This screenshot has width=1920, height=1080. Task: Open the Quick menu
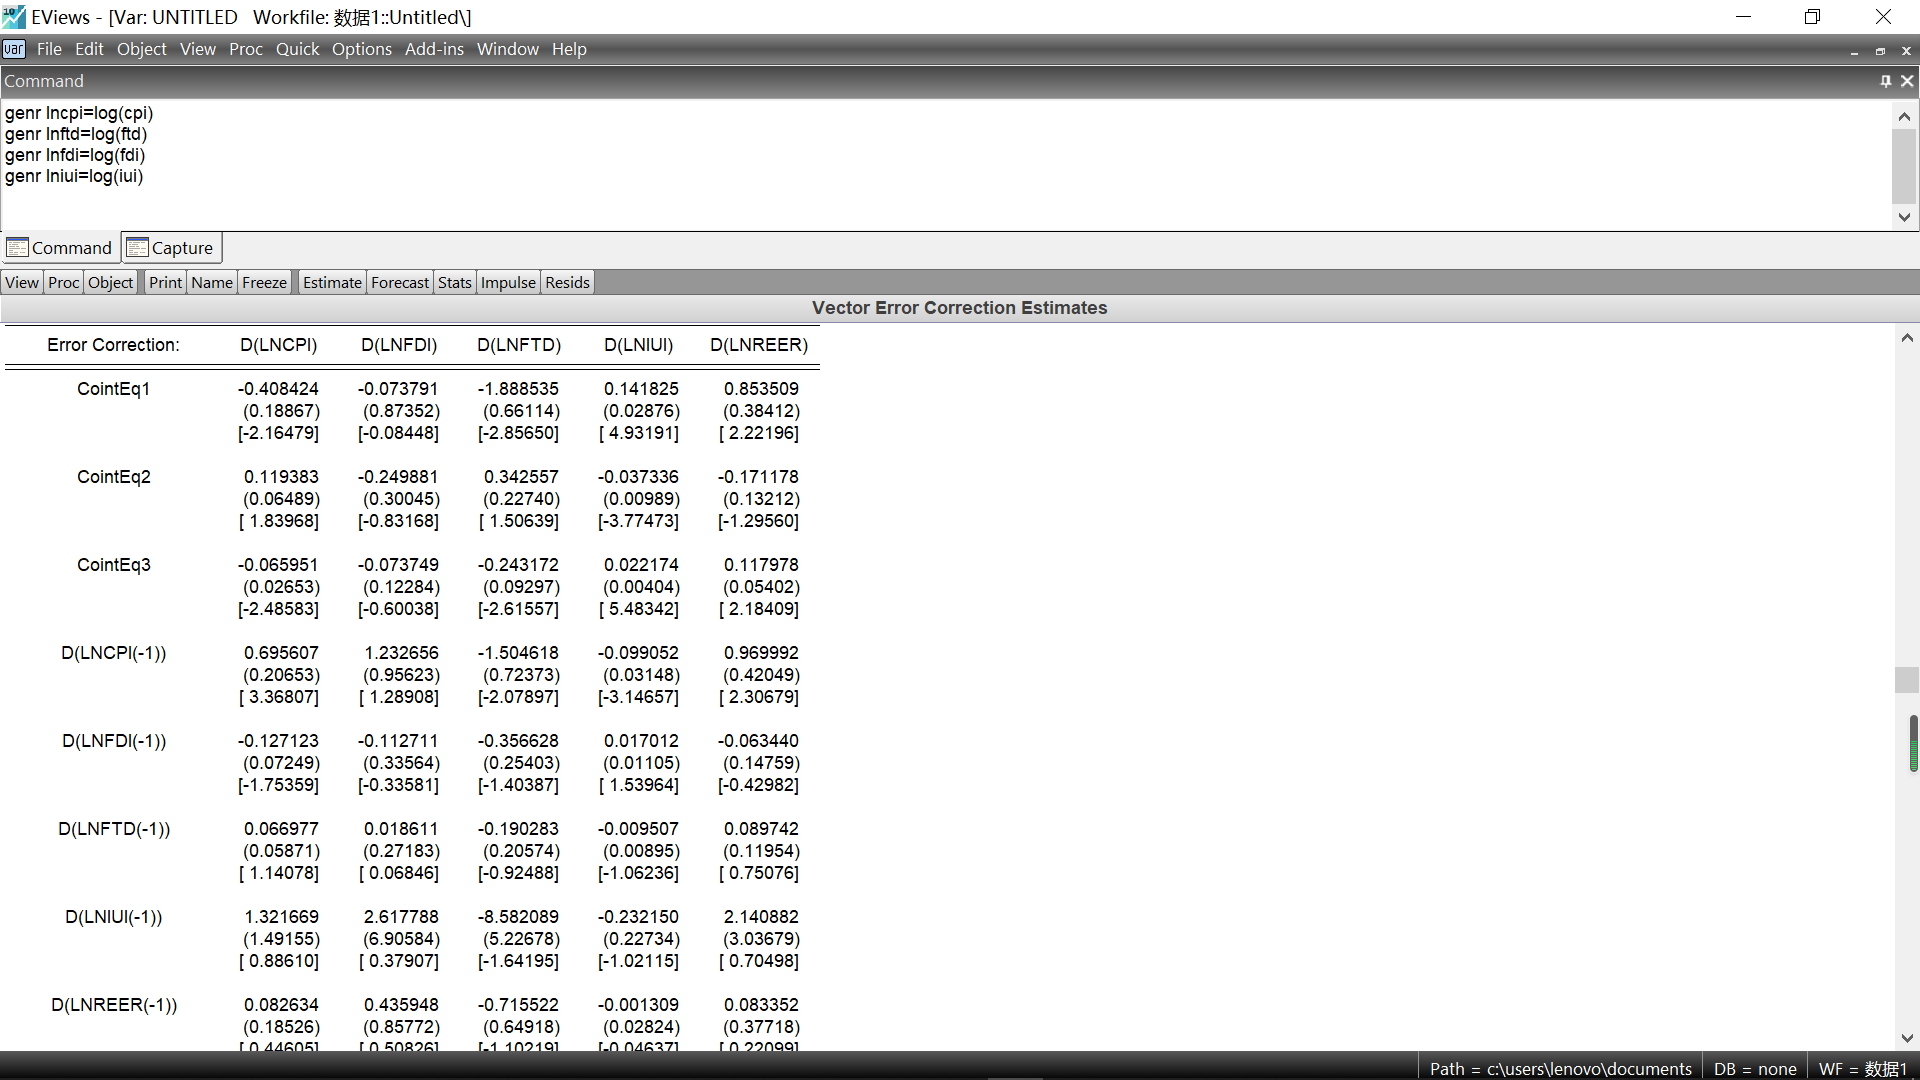297,49
